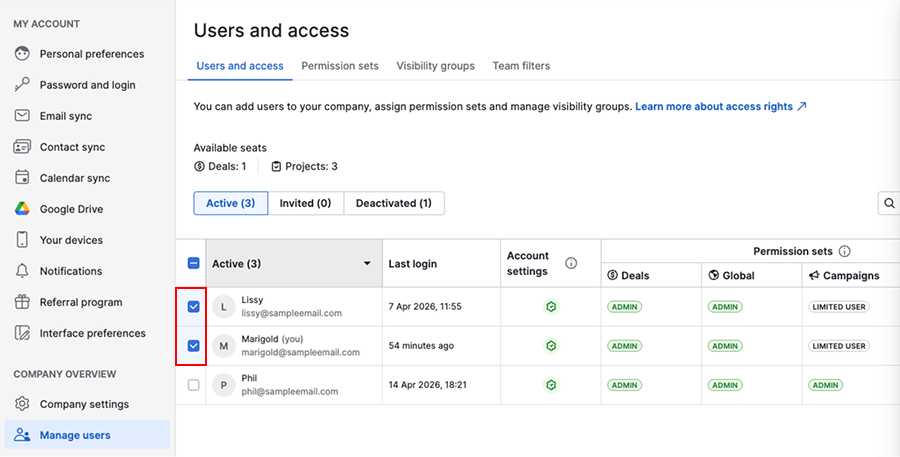This screenshot has width=900, height=457.
Task: Click the Permission sets info icon
Action: pos(844,252)
